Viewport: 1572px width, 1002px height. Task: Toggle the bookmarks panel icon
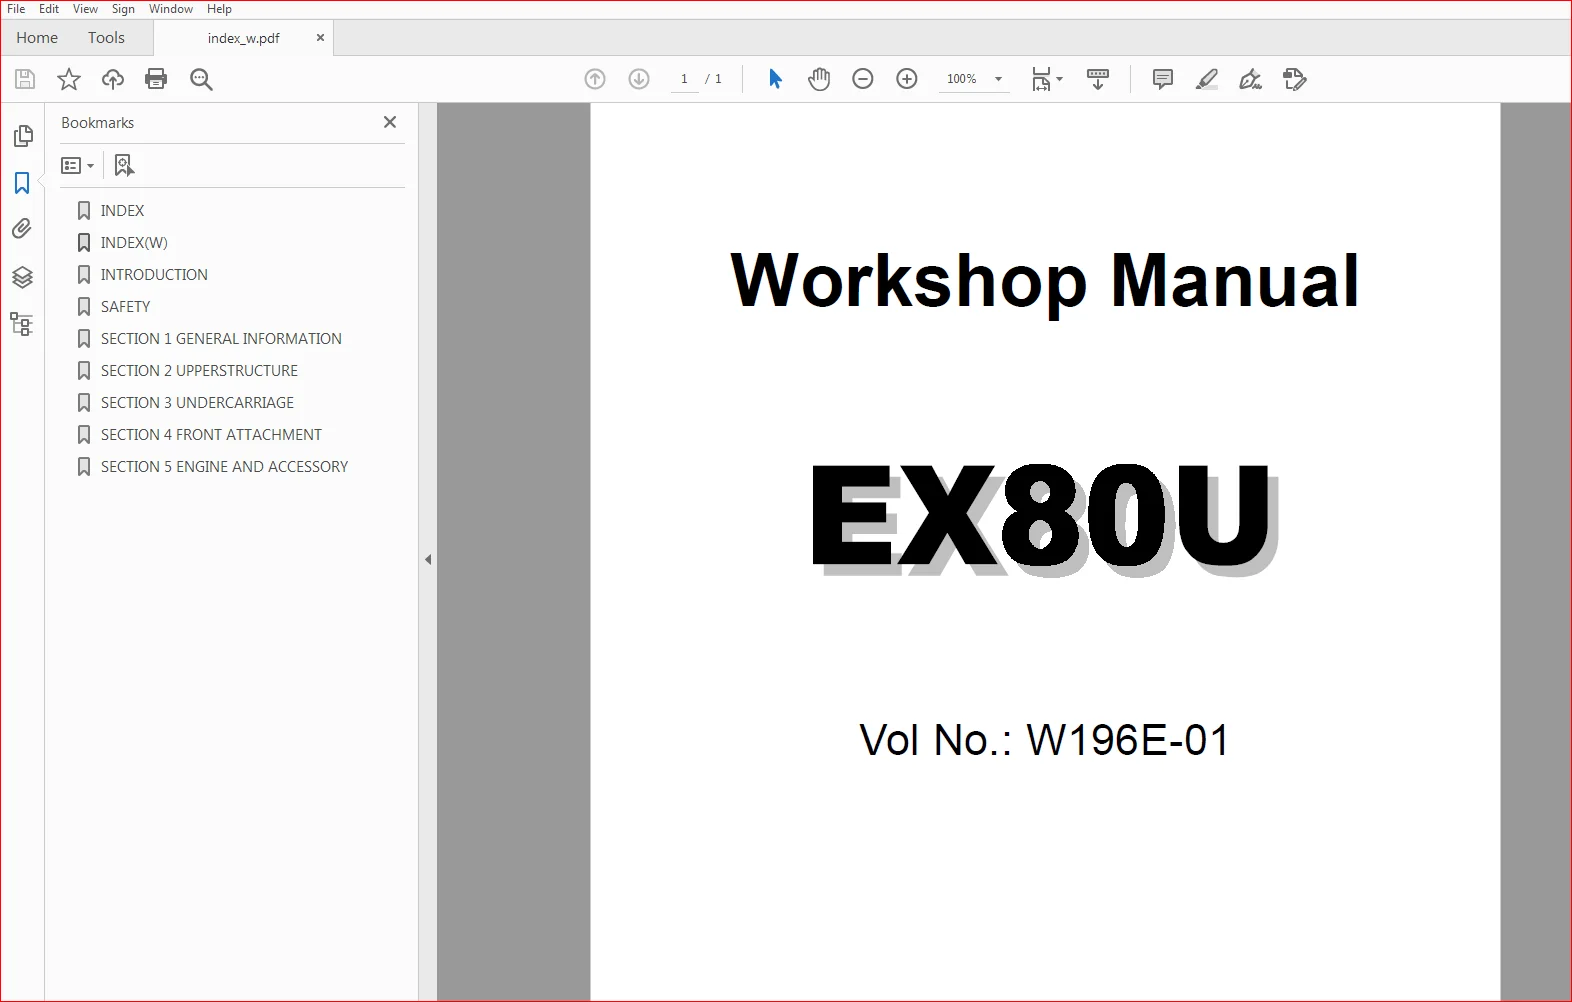(22, 183)
